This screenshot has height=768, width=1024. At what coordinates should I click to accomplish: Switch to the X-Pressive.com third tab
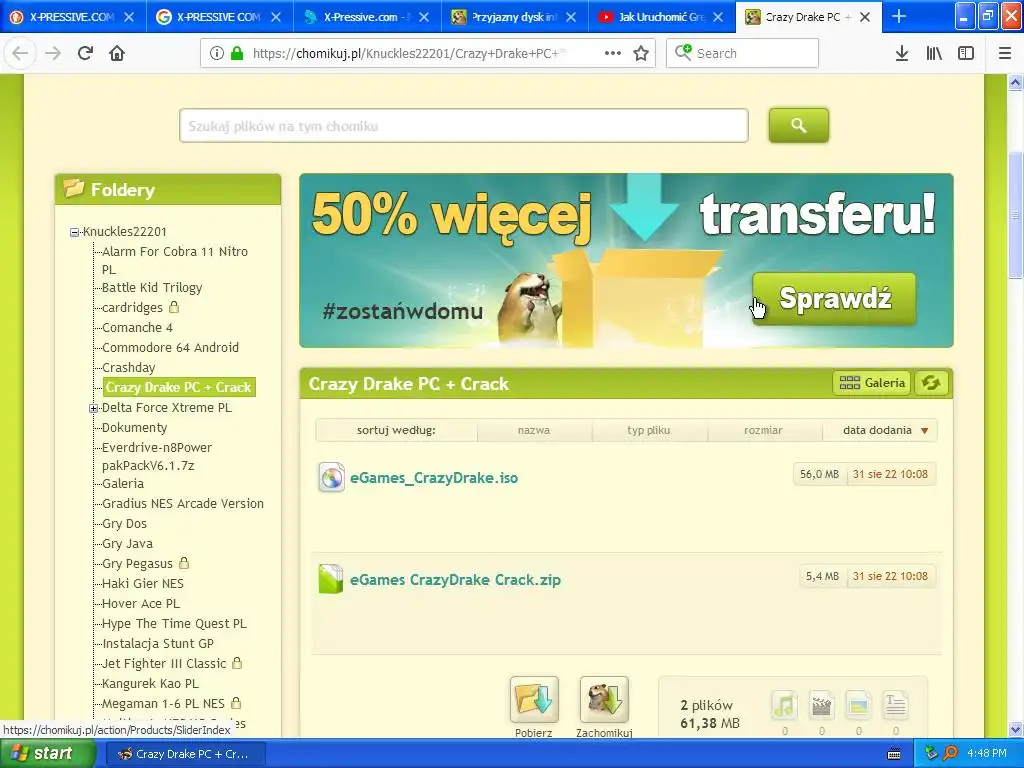[366, 17]
